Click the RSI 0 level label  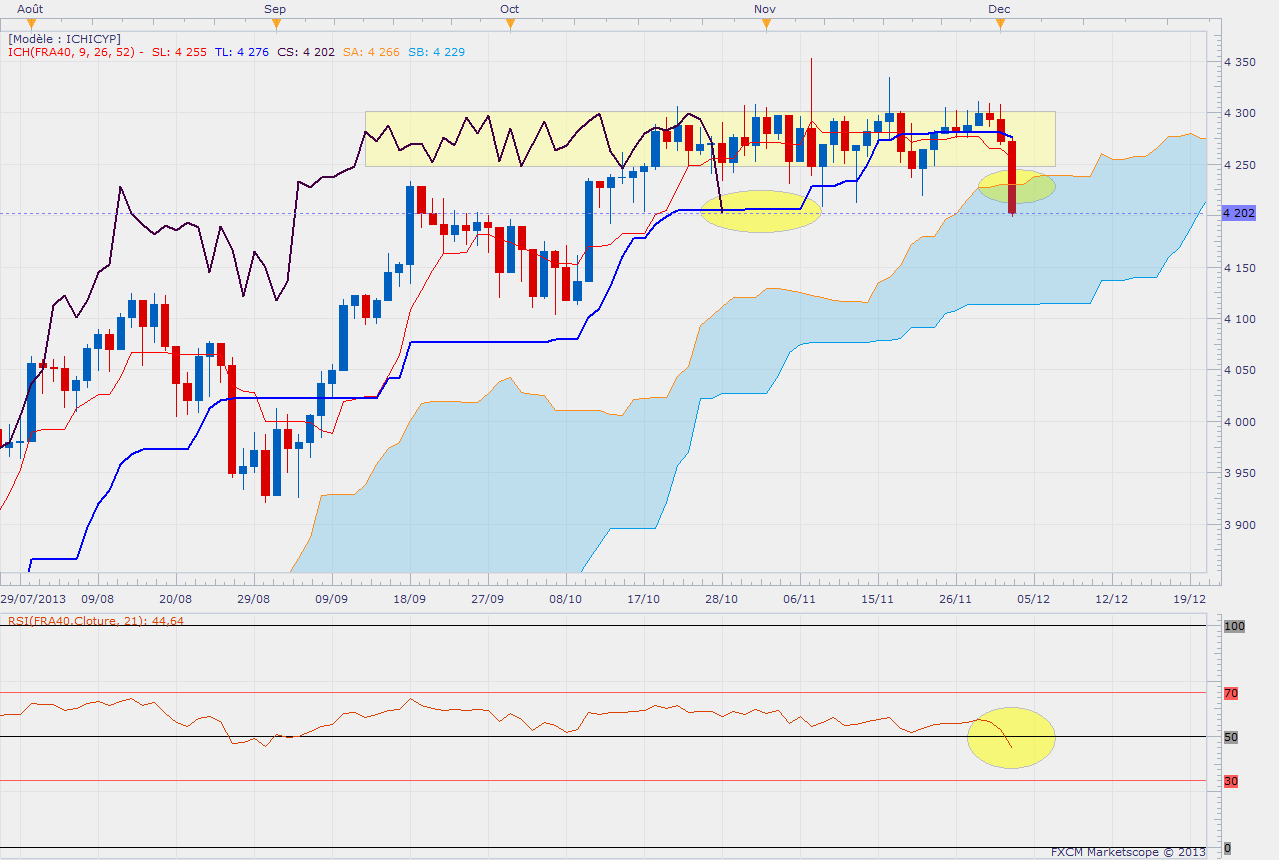[x=1228, y=848]
